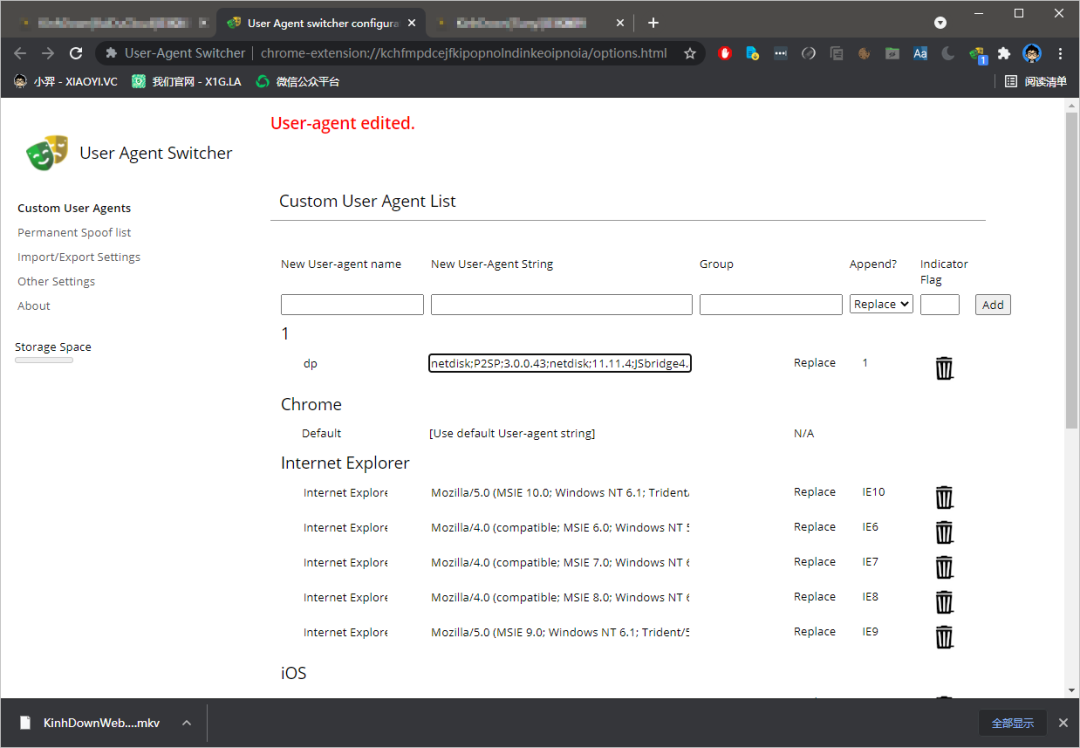The image size is (1080, 748).
Task: Focus the New User-Agent String field
Action: [x=561, y=304]
